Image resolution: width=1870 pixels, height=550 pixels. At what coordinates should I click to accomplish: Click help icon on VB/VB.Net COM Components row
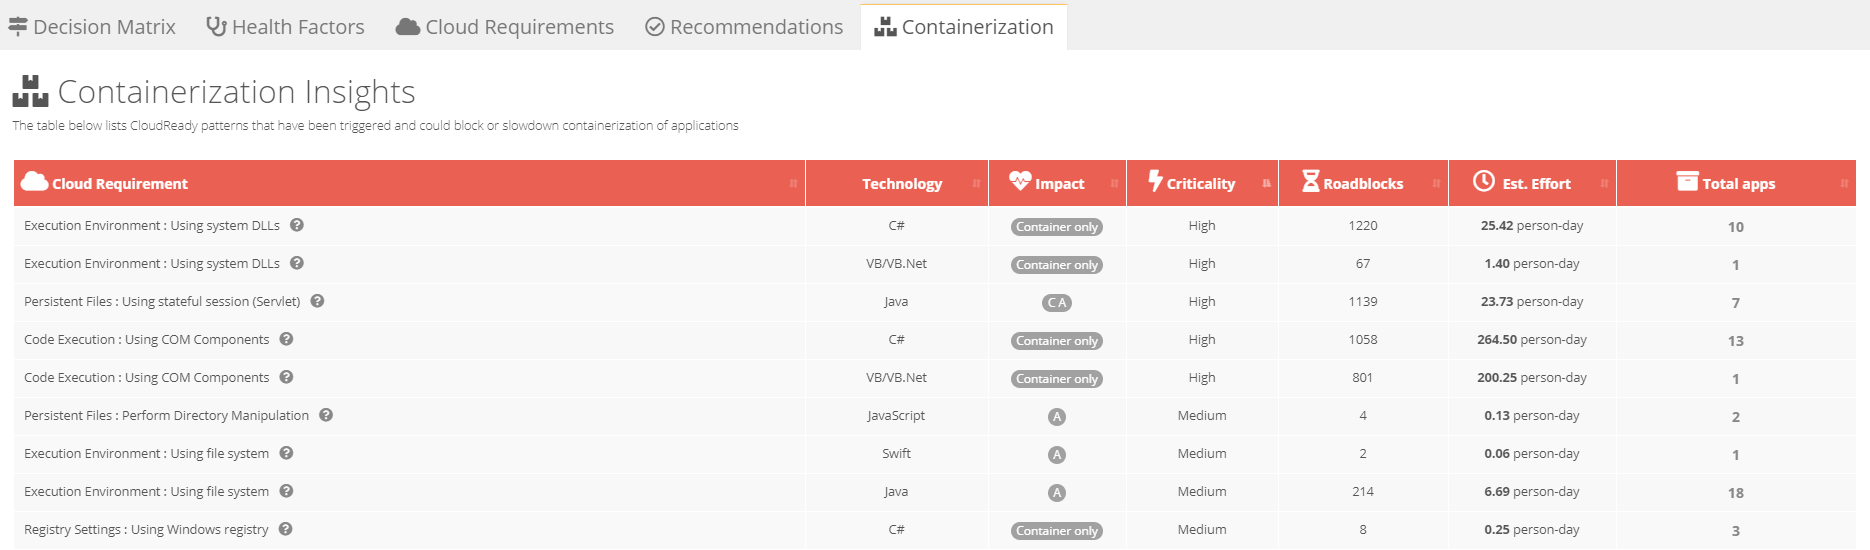286,377
